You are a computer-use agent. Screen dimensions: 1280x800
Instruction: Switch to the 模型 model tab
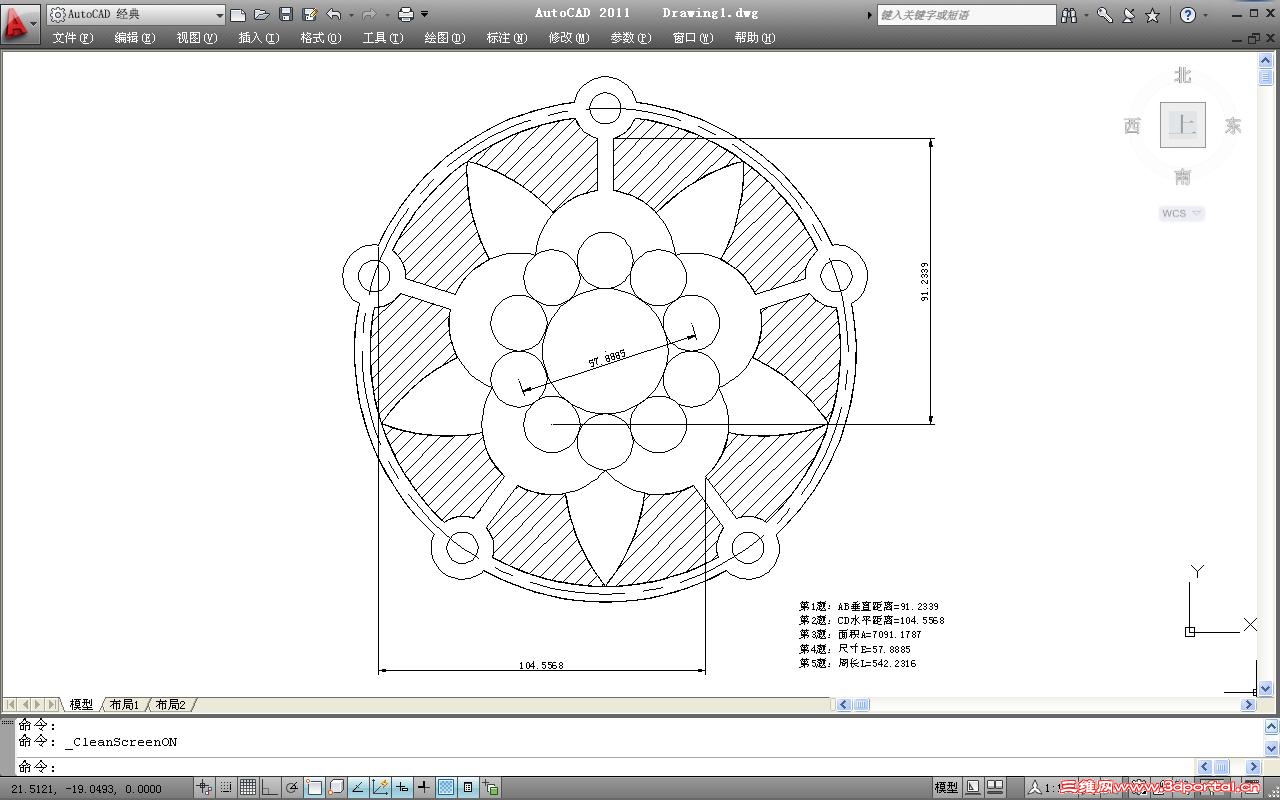pos(81,705)
